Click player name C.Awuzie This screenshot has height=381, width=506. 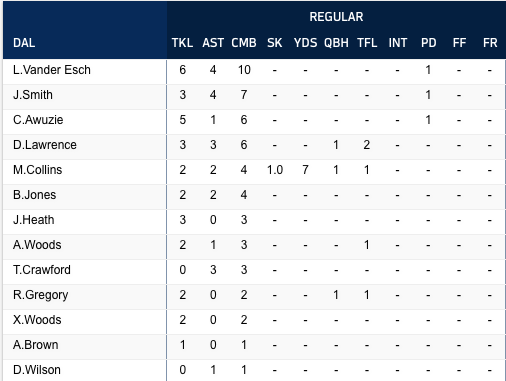(x=38, y=120)
